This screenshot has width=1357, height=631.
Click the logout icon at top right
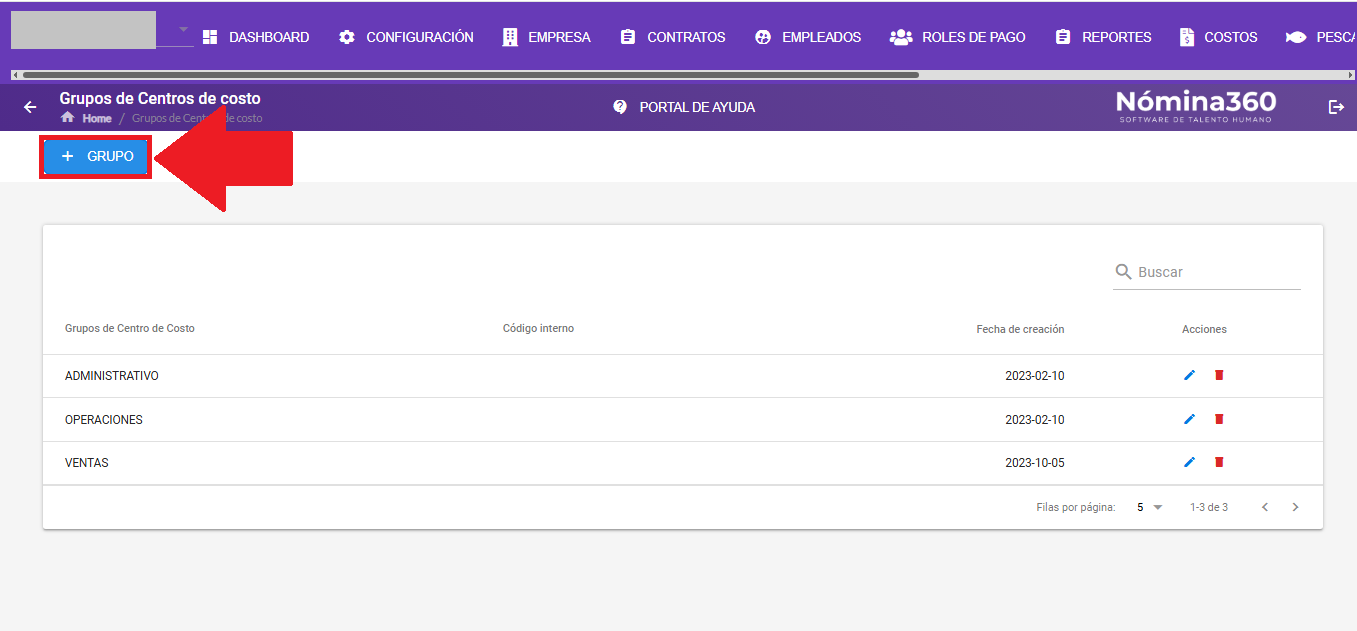tap(1336, 107)
